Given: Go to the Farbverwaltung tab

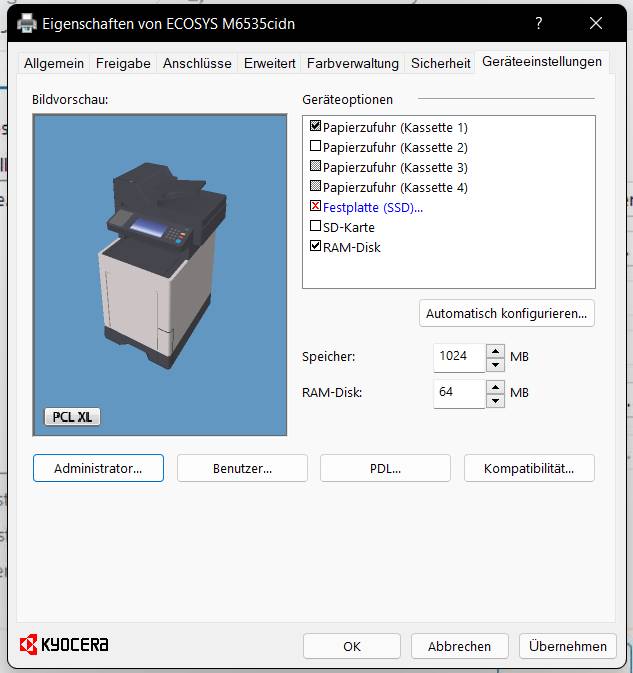Looking at the screenshot, I should 353,64.
